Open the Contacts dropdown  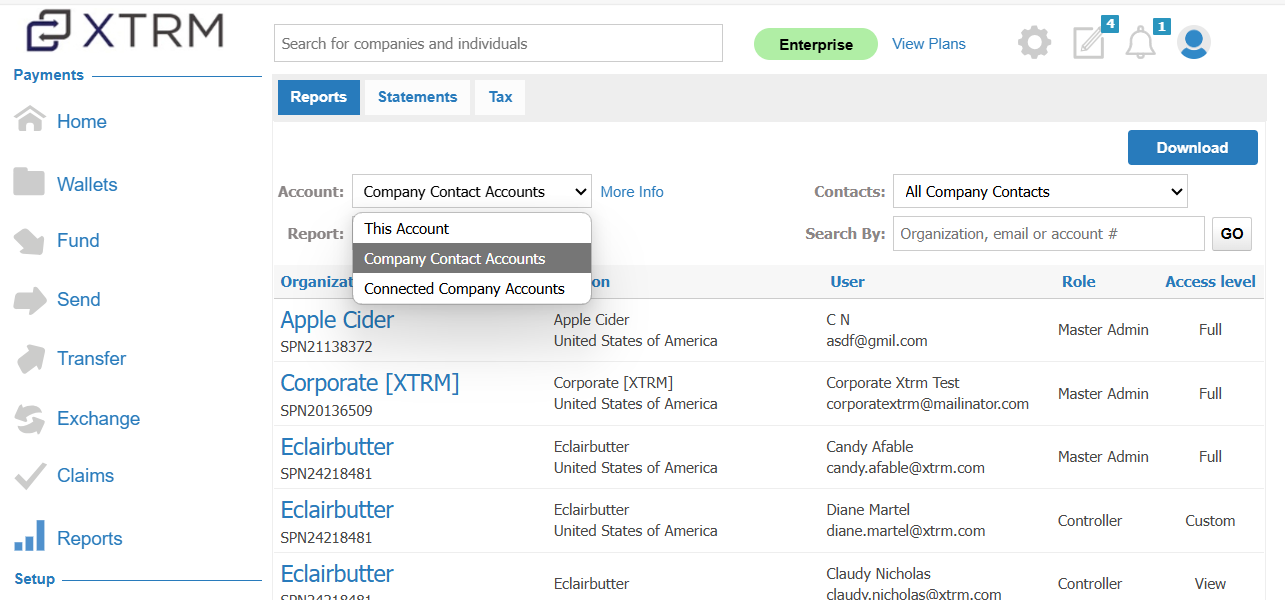click(1040, 191)
